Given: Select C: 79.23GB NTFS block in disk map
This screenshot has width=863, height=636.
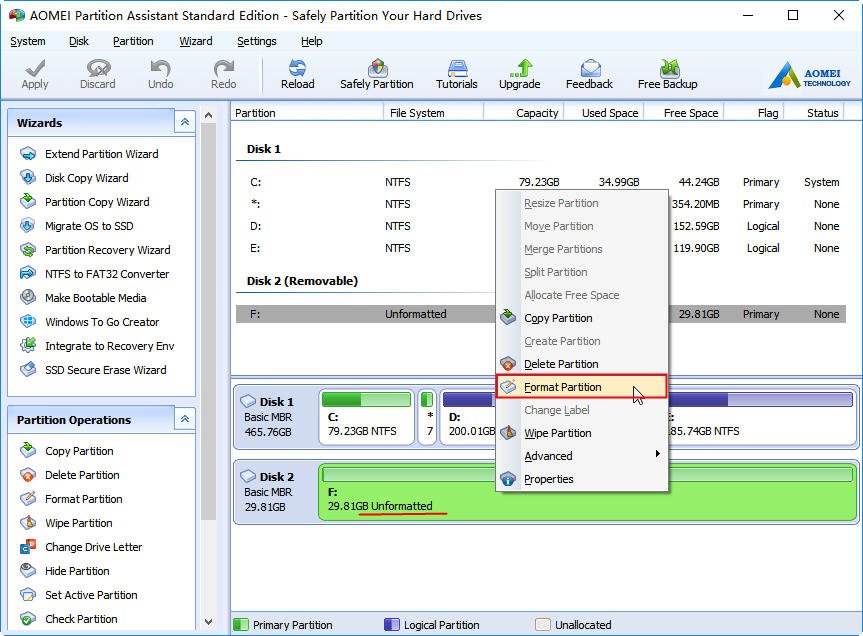Looking at the screenshot, I should pos(366,416).
